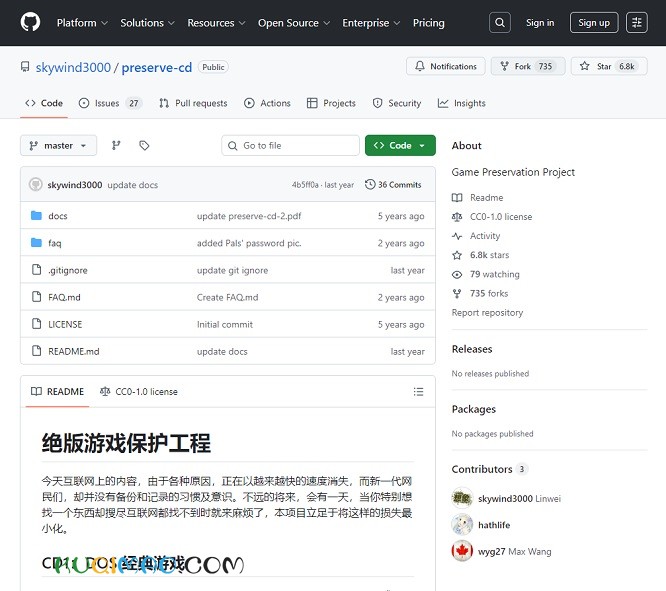
Task: View tags via the tag icon
Action: click(x=144, y=146)
